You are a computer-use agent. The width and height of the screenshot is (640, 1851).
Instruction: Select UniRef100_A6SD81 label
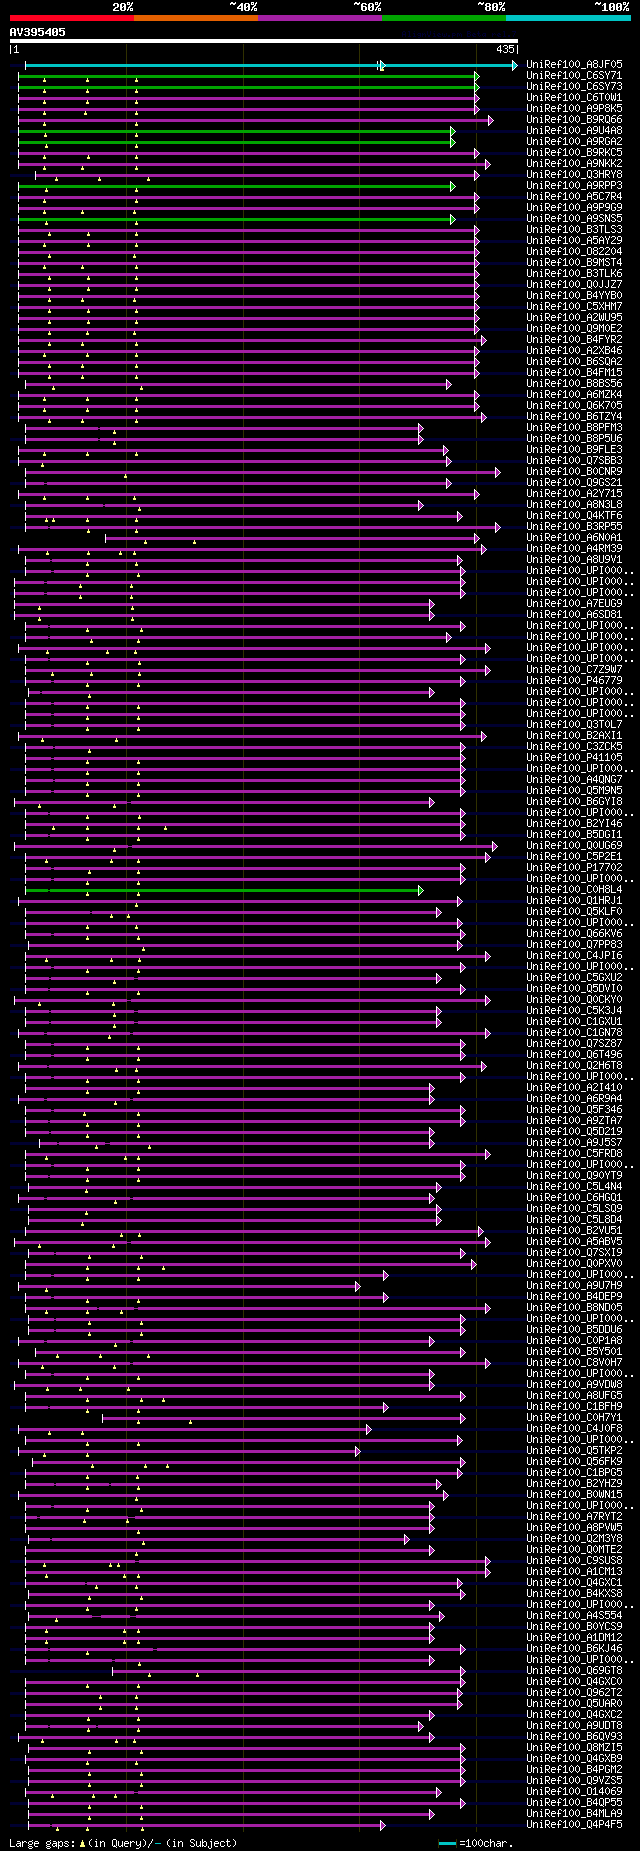click(574, 614)
